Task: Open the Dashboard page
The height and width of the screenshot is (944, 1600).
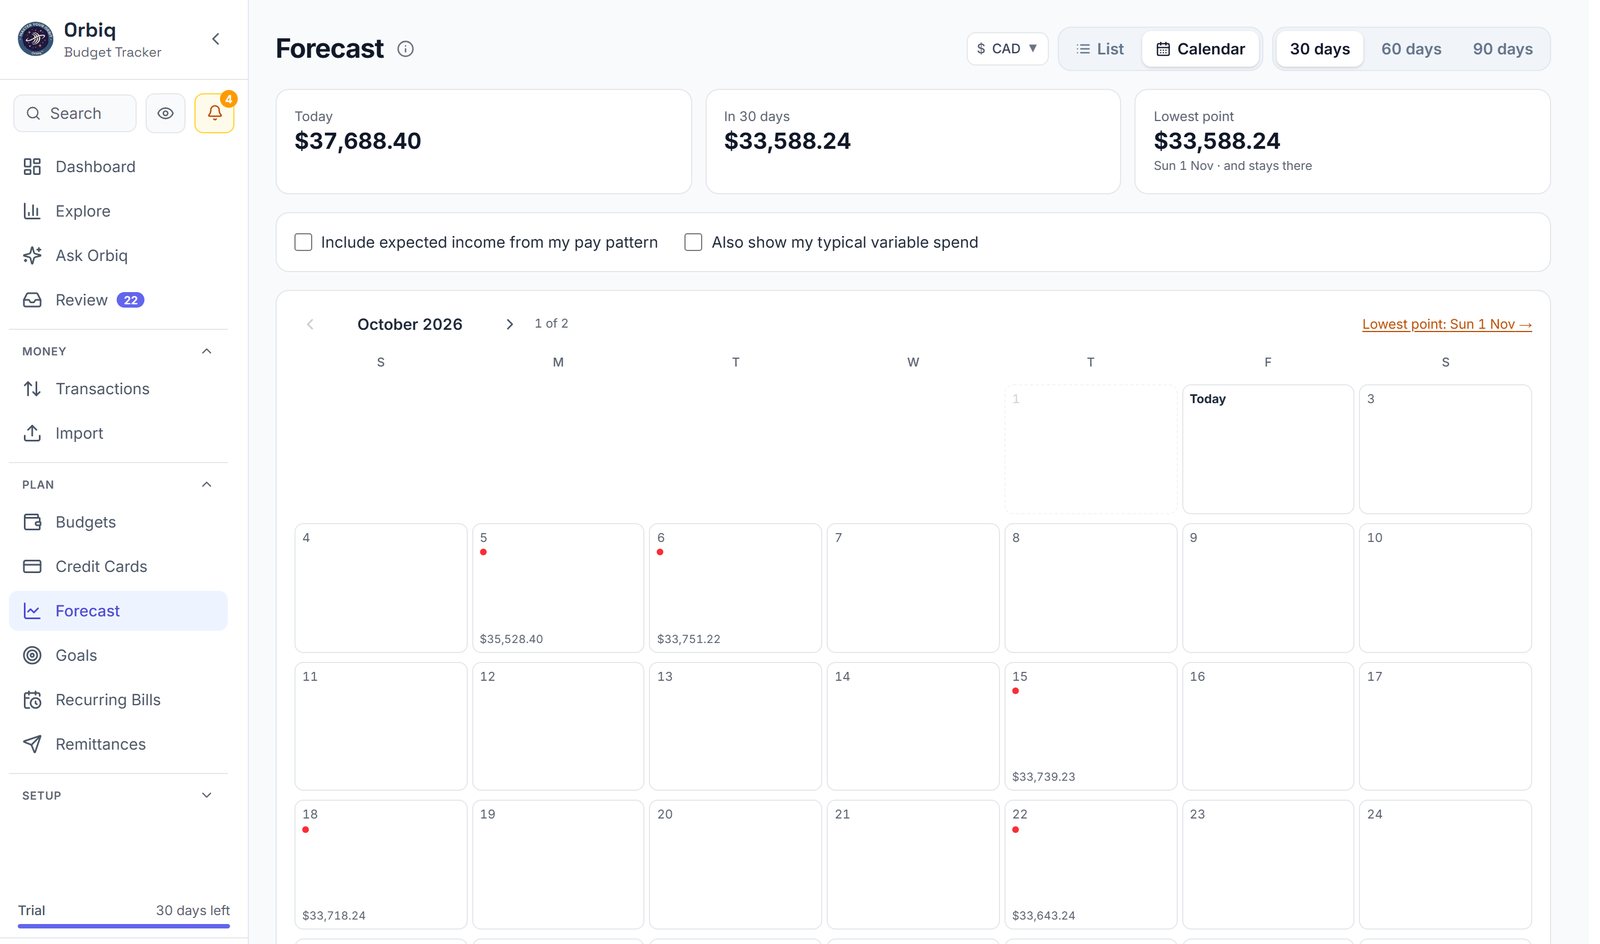Action: pos(118,167)
